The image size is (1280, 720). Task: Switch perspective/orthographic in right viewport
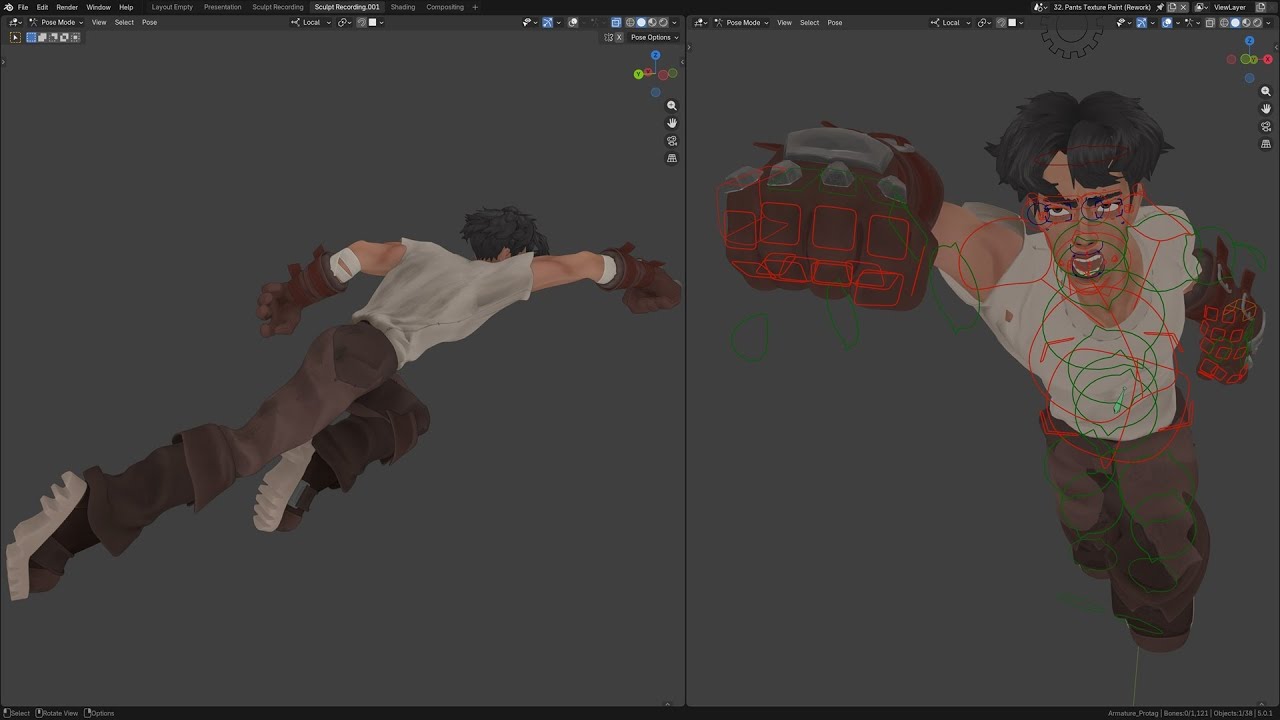click(x=1266, y=144)
